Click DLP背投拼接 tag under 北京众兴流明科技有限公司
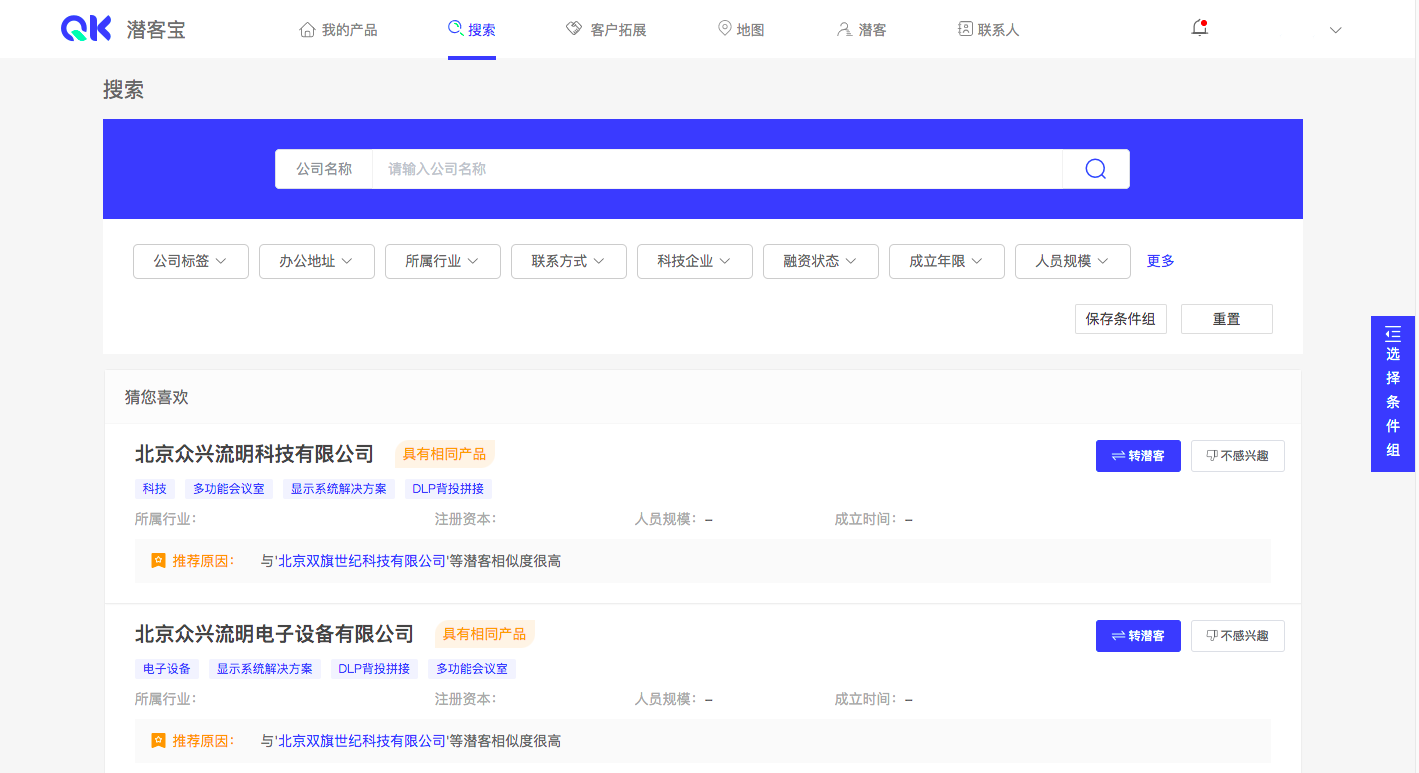Image resolution: width=1419 pixels, height=773 pixels. (448, 489)
